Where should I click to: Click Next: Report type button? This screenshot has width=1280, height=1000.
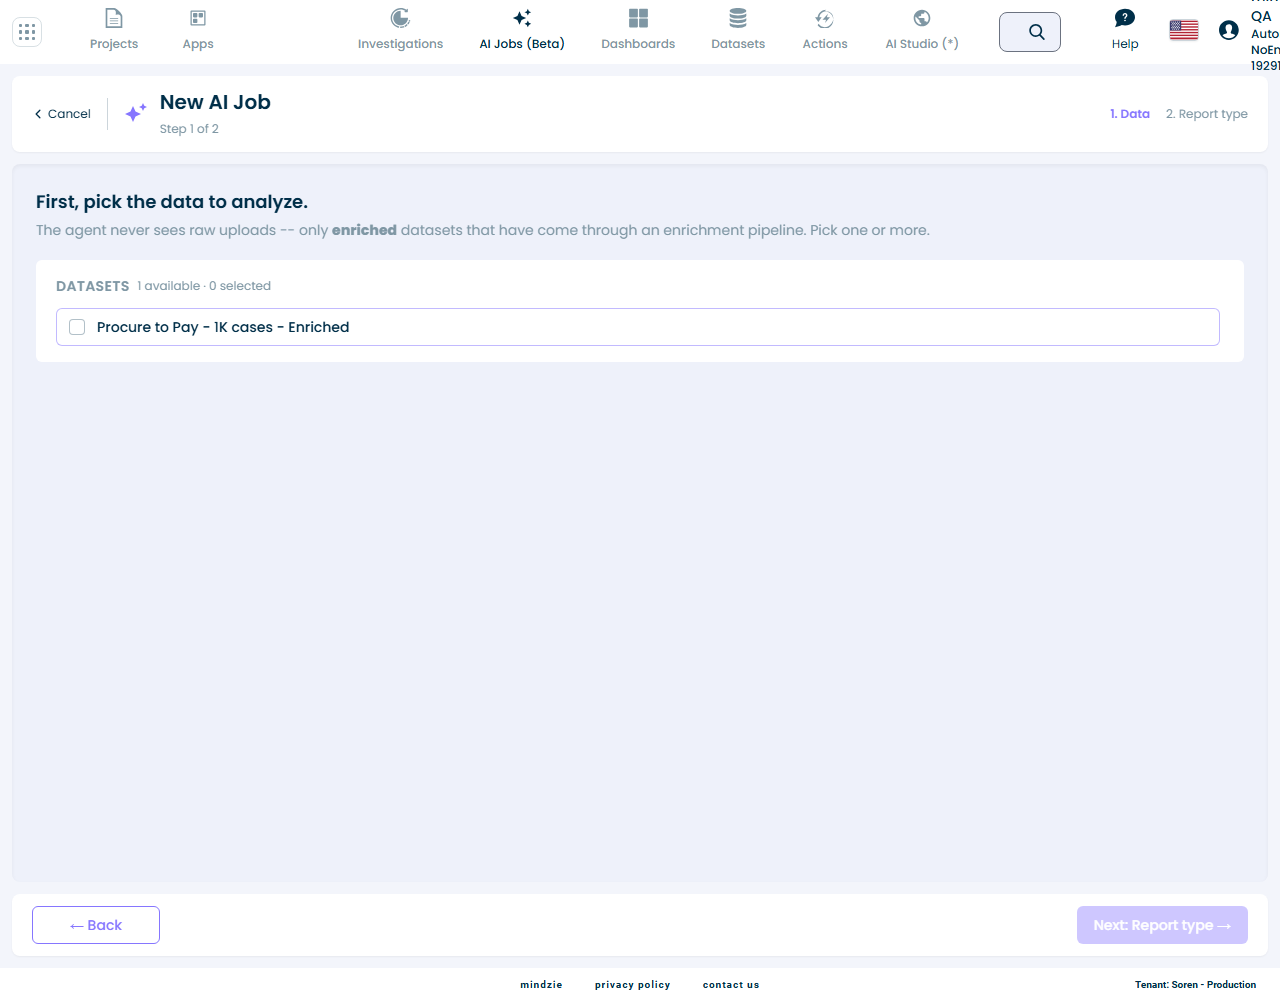tap(1162, 925)
